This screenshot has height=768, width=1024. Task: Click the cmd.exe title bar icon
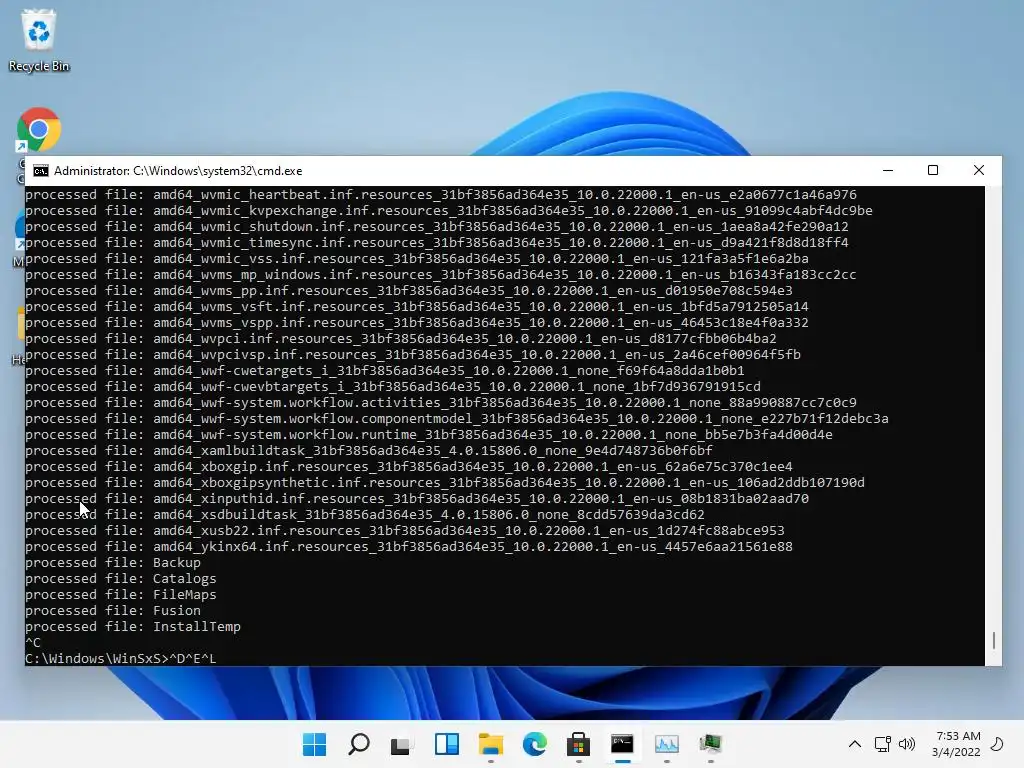coord(40,171)
